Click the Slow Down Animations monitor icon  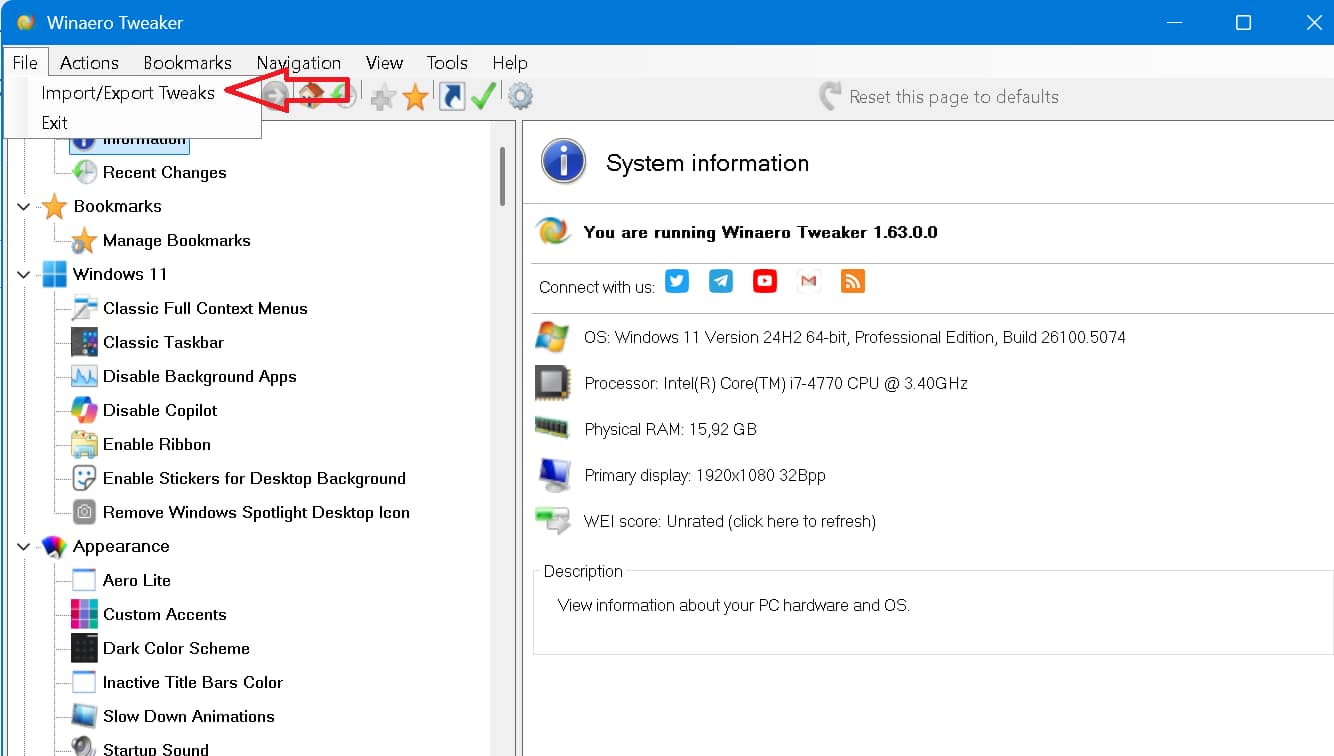point(84,716)
